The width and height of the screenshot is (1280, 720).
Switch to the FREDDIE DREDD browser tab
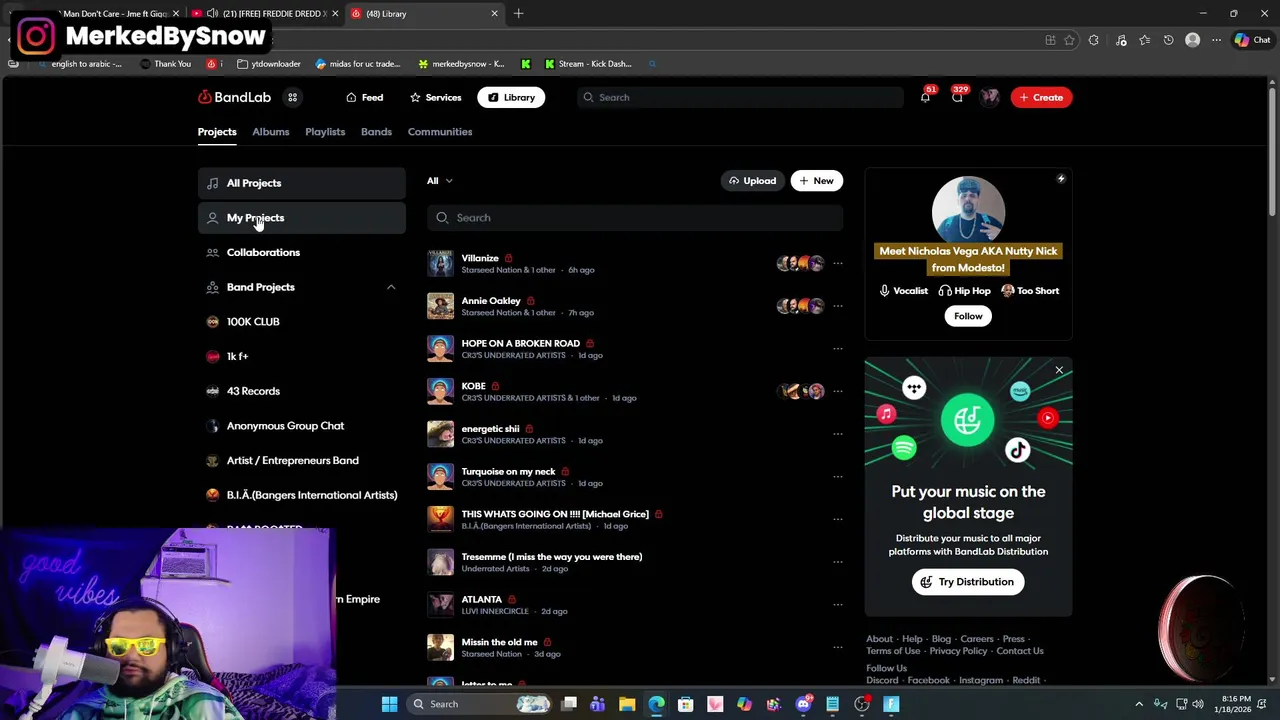pyautogui.click(x=264, y=14)
